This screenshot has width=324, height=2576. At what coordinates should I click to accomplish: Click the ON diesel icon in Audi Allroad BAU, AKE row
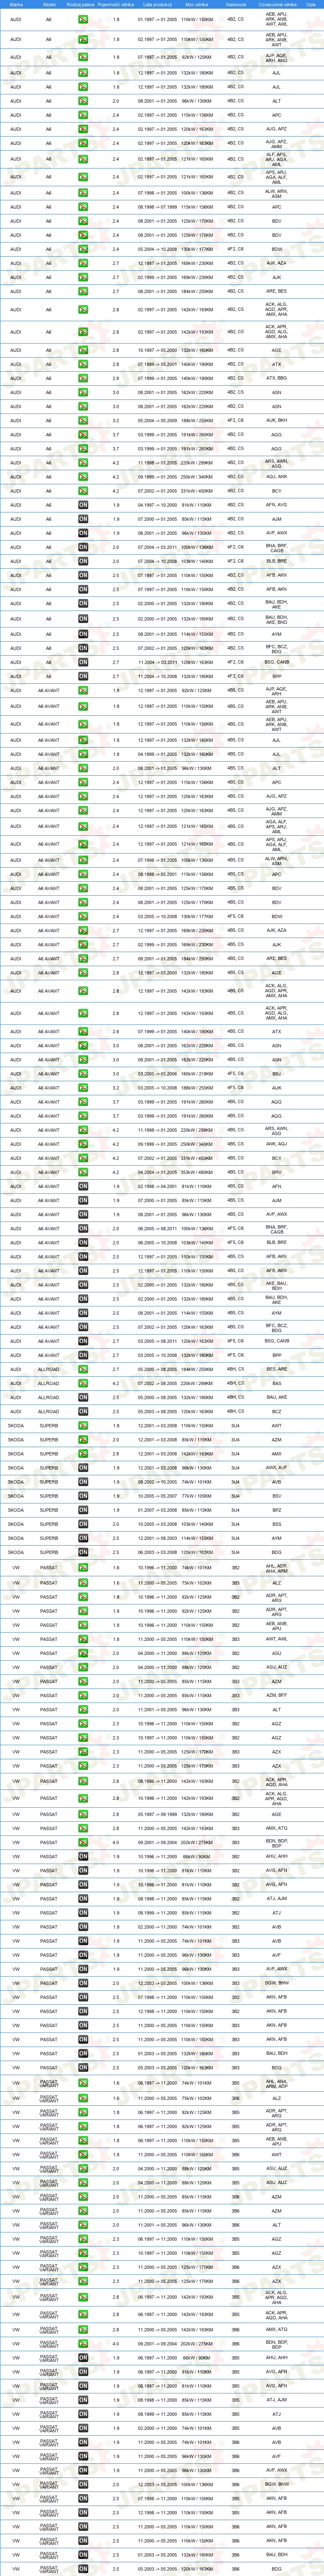pos(83,1397)
